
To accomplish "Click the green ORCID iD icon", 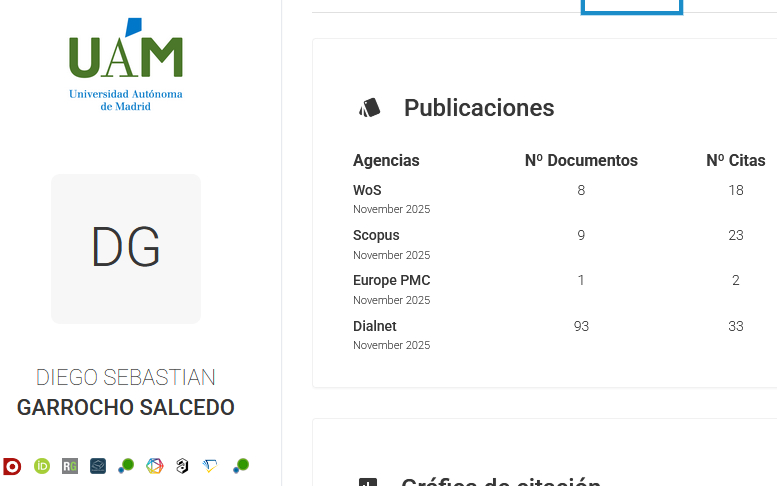I will pos(42,466).
